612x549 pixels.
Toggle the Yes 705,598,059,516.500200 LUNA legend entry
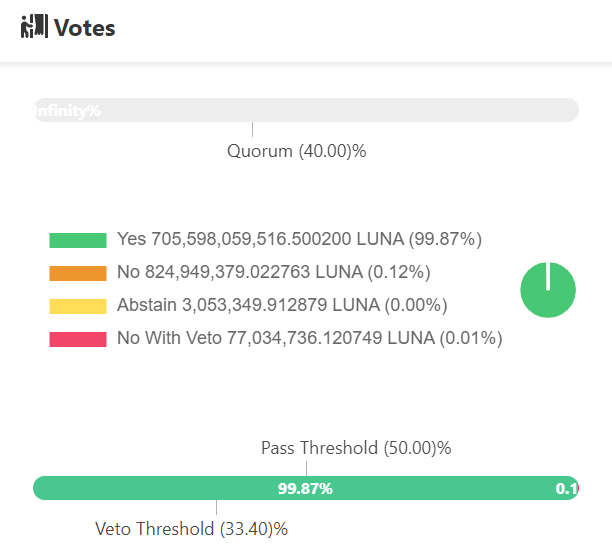coord(300,240)
